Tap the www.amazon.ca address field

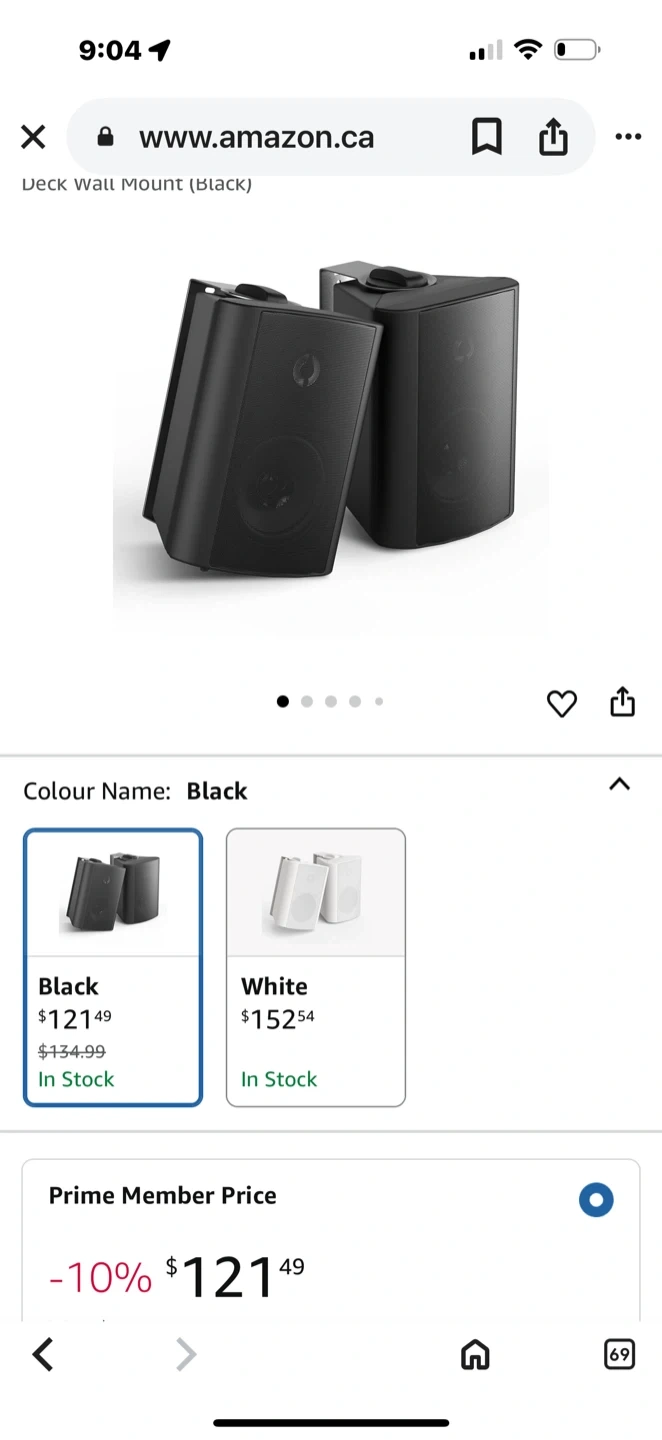[257, 138]
